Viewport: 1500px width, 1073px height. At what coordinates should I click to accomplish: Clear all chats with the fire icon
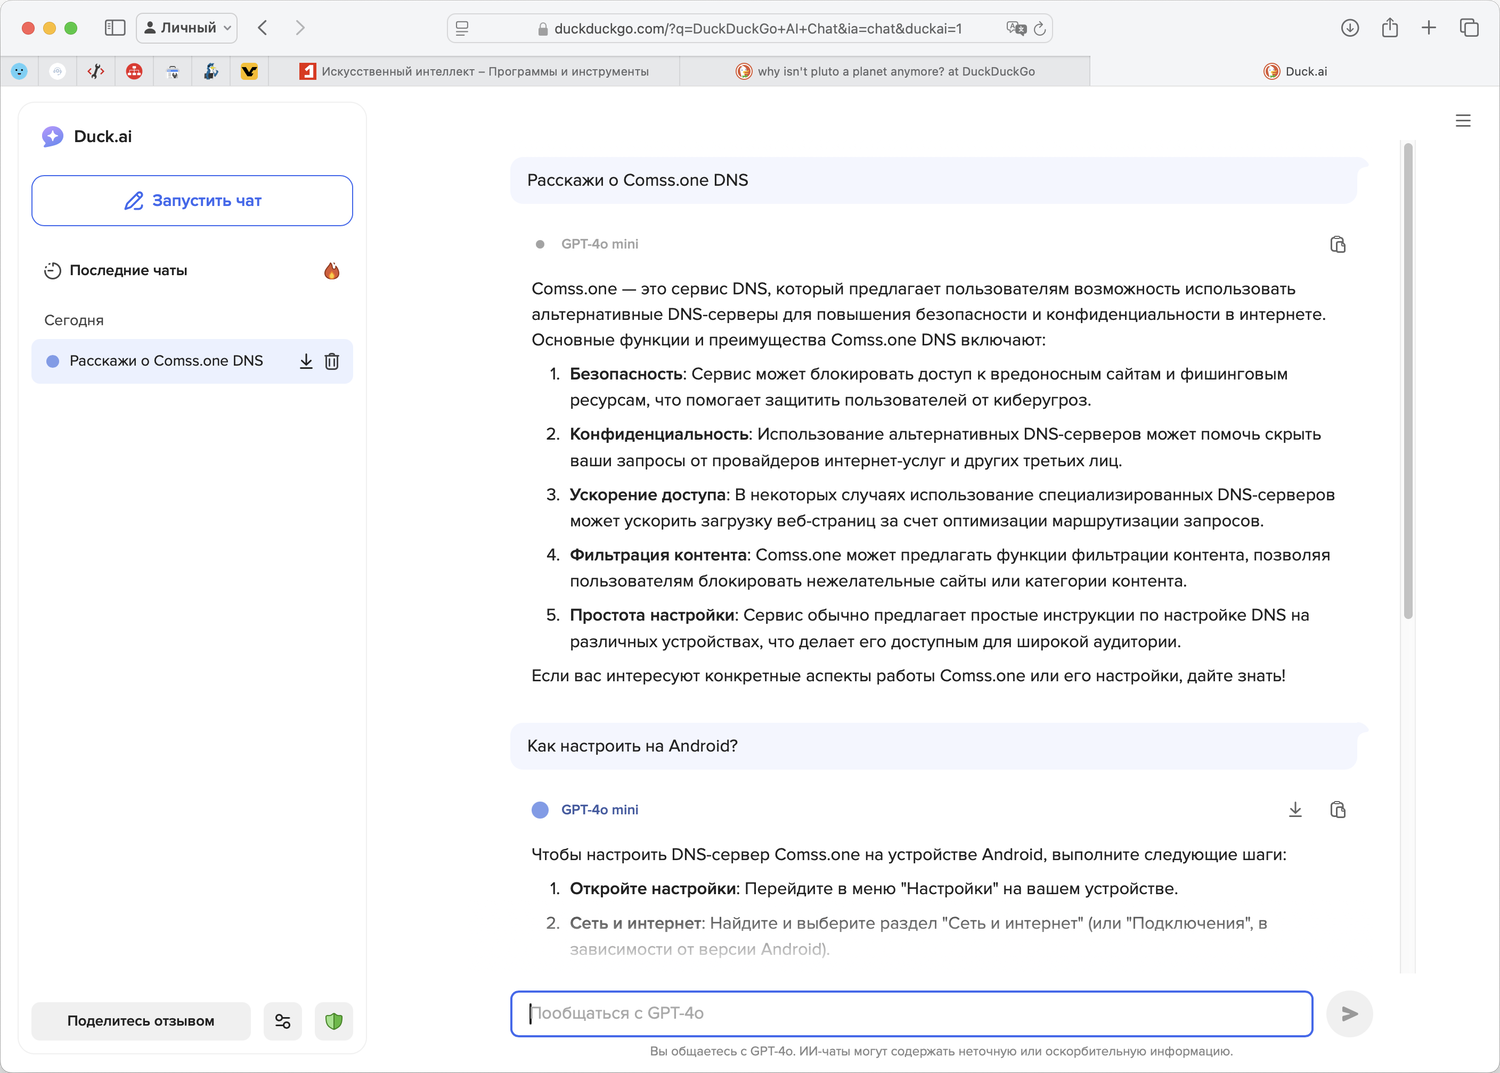[x=332, y=271]
